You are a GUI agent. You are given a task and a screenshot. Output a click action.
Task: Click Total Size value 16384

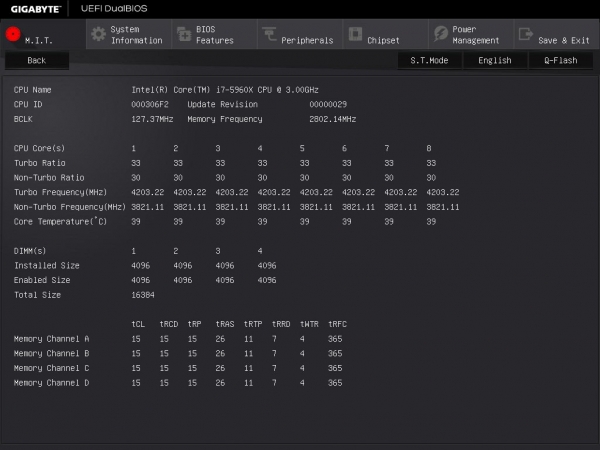point(143,295)
